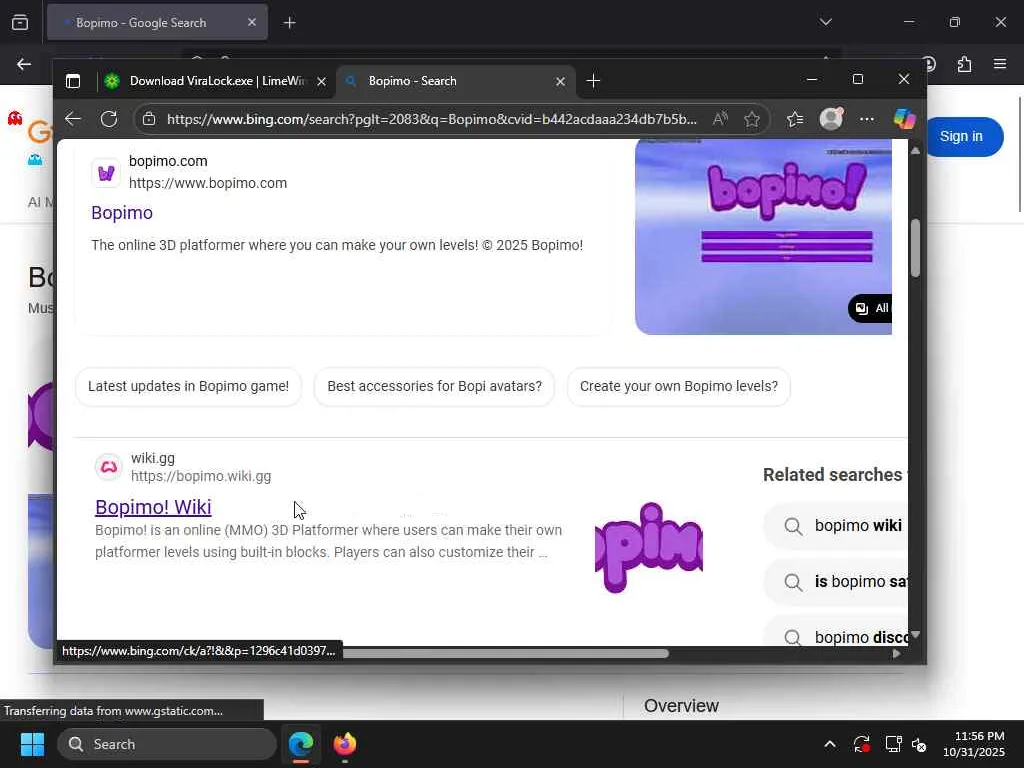View site information lock icon
Viewport: 1024px width, 768px height.
(150, 119)
